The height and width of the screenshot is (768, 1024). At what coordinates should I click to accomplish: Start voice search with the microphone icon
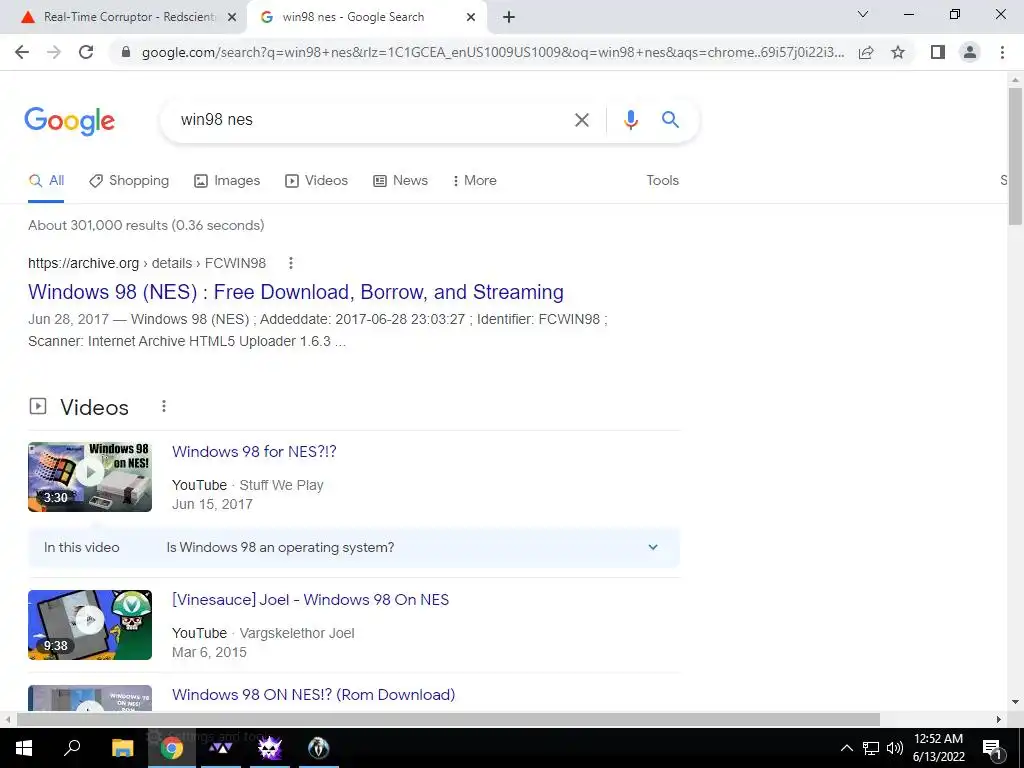point(630,120)
